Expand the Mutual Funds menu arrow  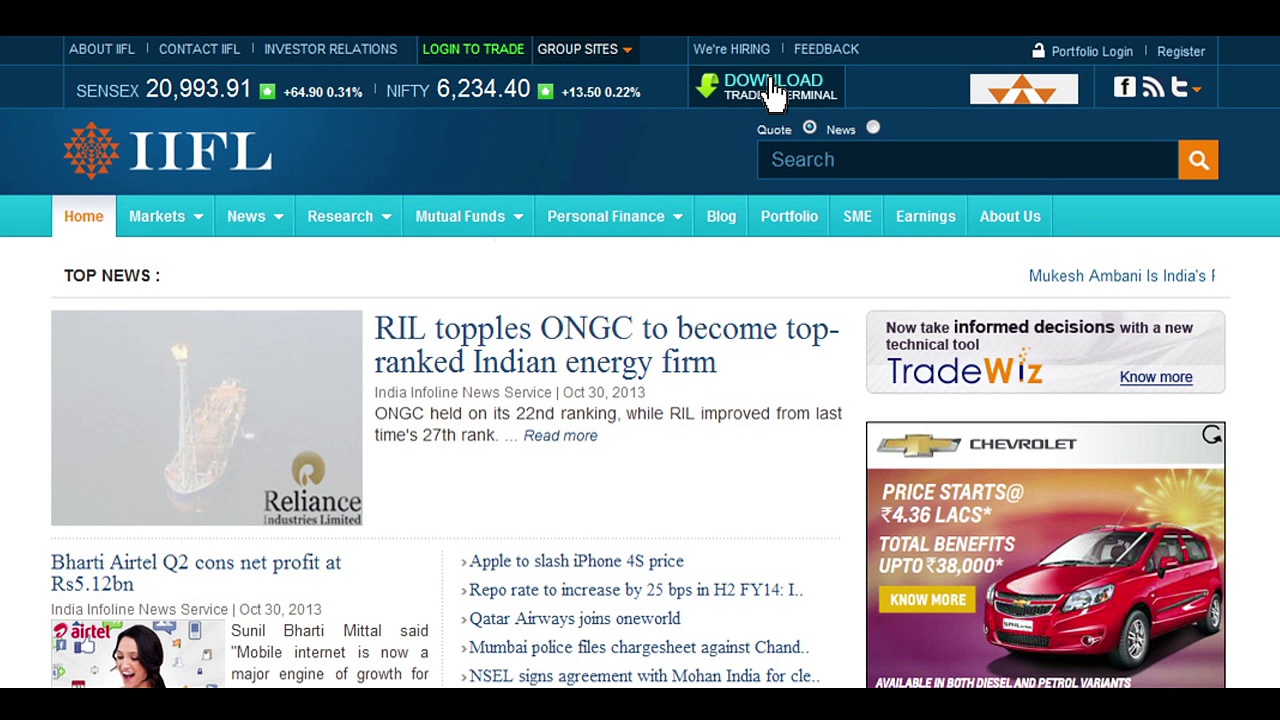[x=518, y=217]
